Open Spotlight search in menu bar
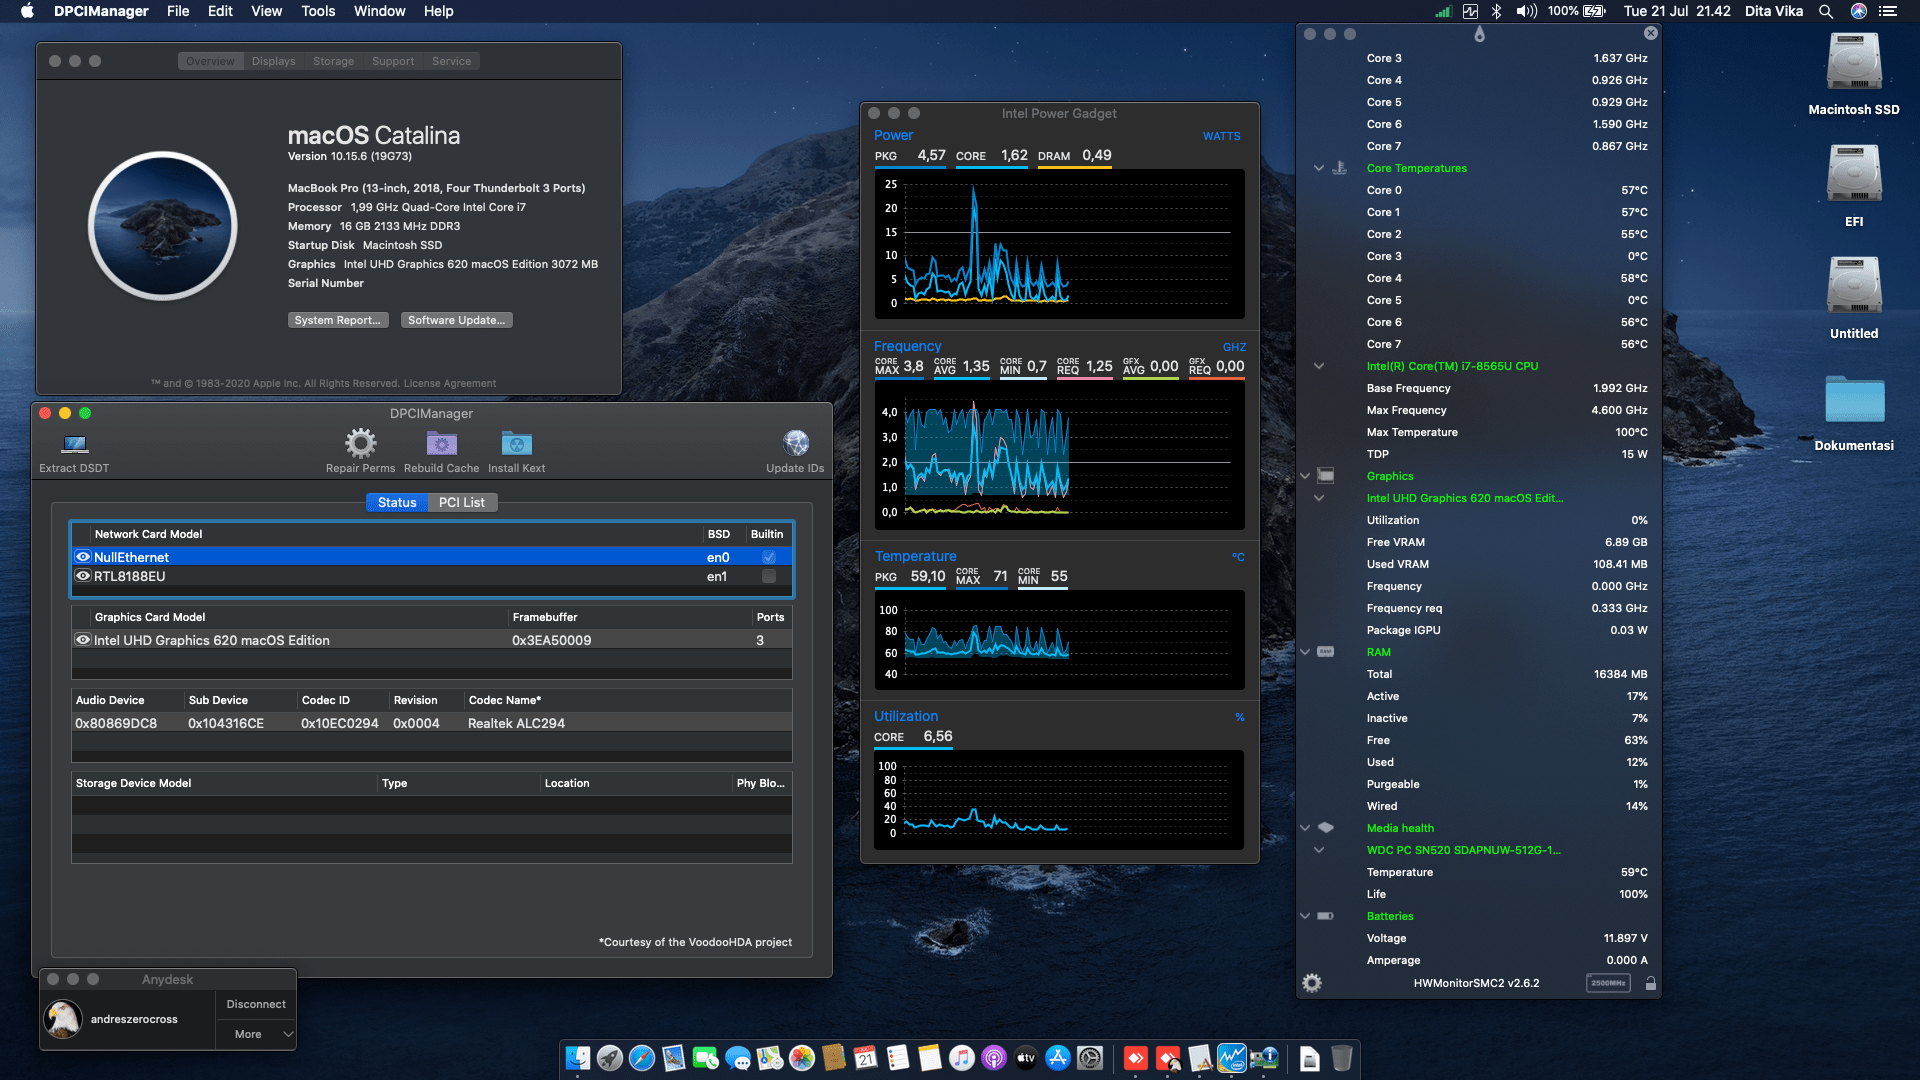 [1826, 11]
